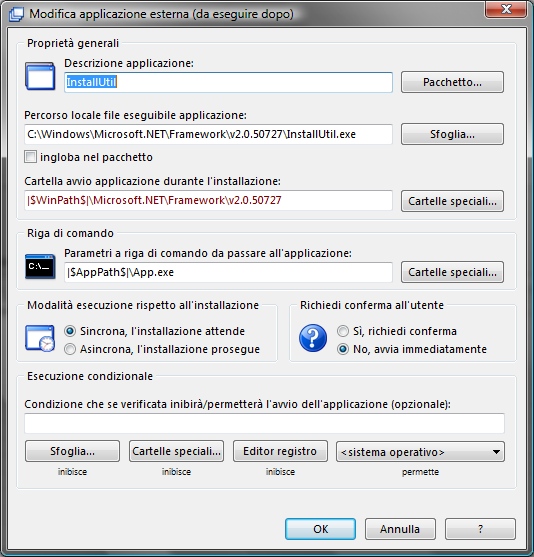Click the parameters field with |$AppPath$|\App.exe
534x557 pixels.
point(228,272)
